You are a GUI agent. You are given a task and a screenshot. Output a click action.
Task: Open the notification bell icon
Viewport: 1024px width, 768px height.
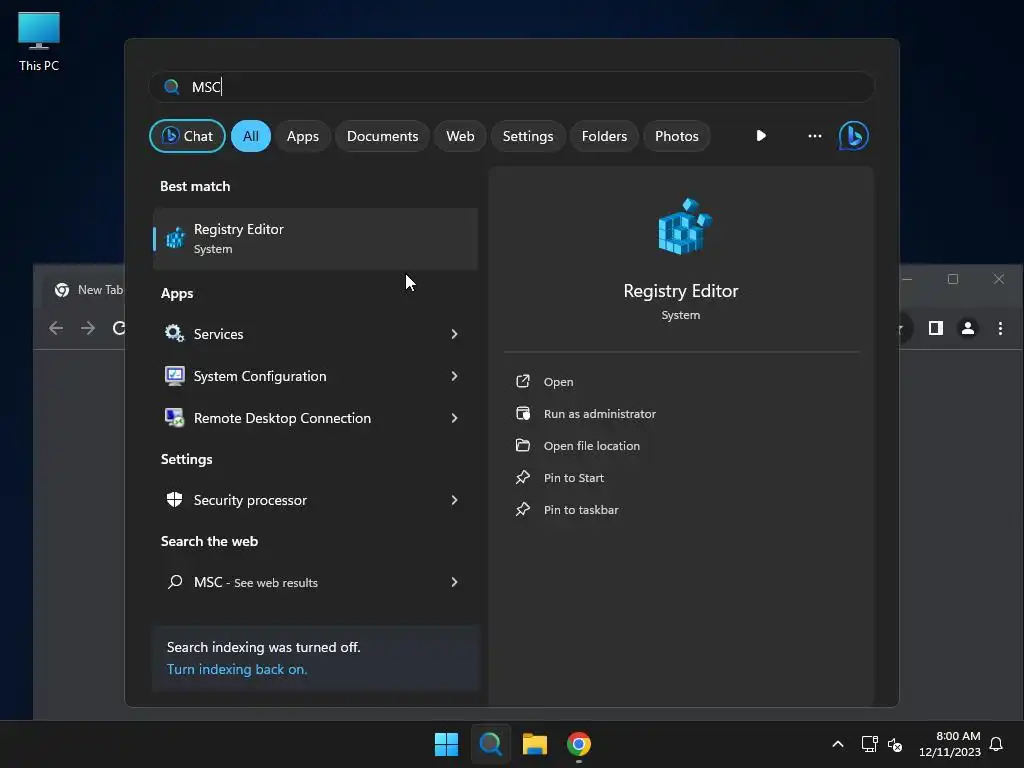pyautogui.click(x=996, y=744)
